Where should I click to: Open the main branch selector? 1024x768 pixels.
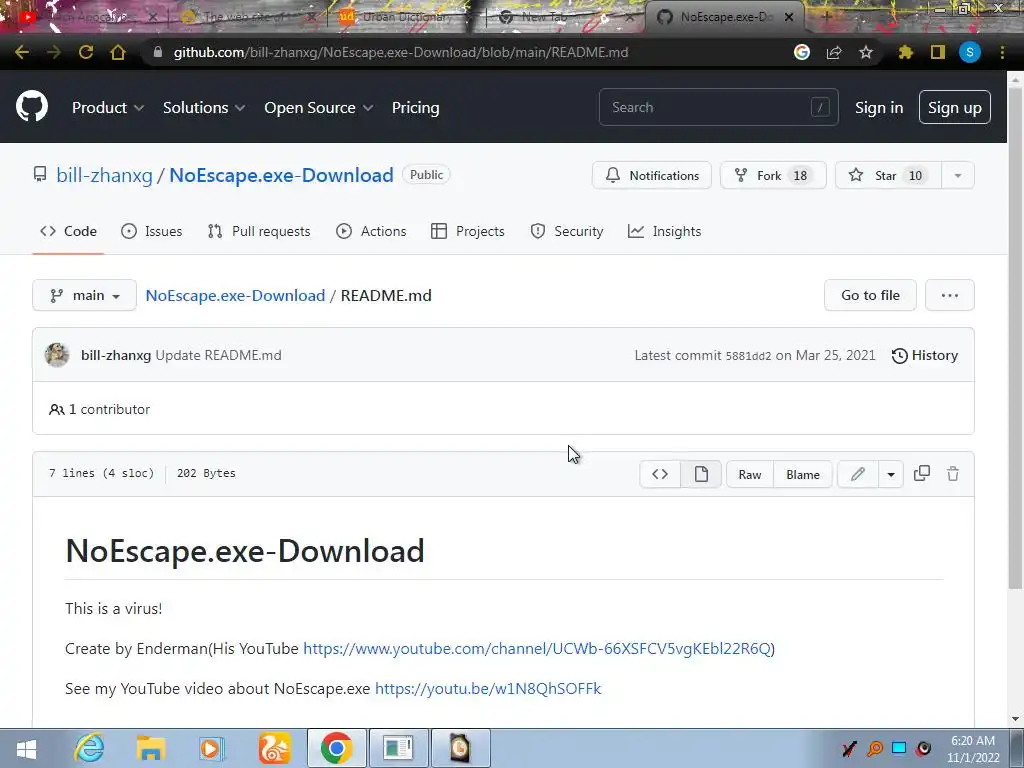pyautogui.click(x=84, y=295)
